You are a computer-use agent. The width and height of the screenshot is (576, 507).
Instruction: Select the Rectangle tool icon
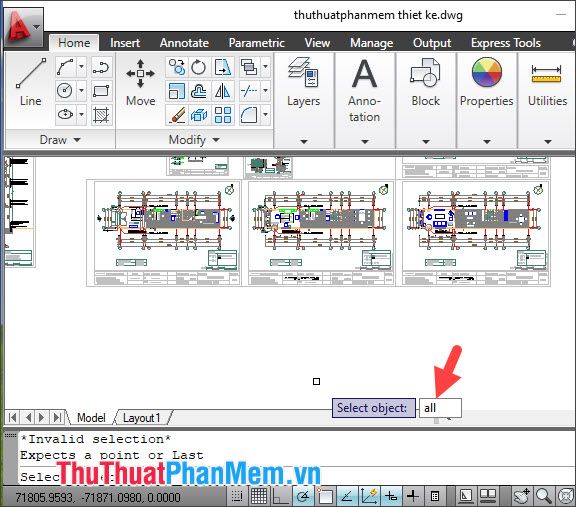(x=101, y=91)
